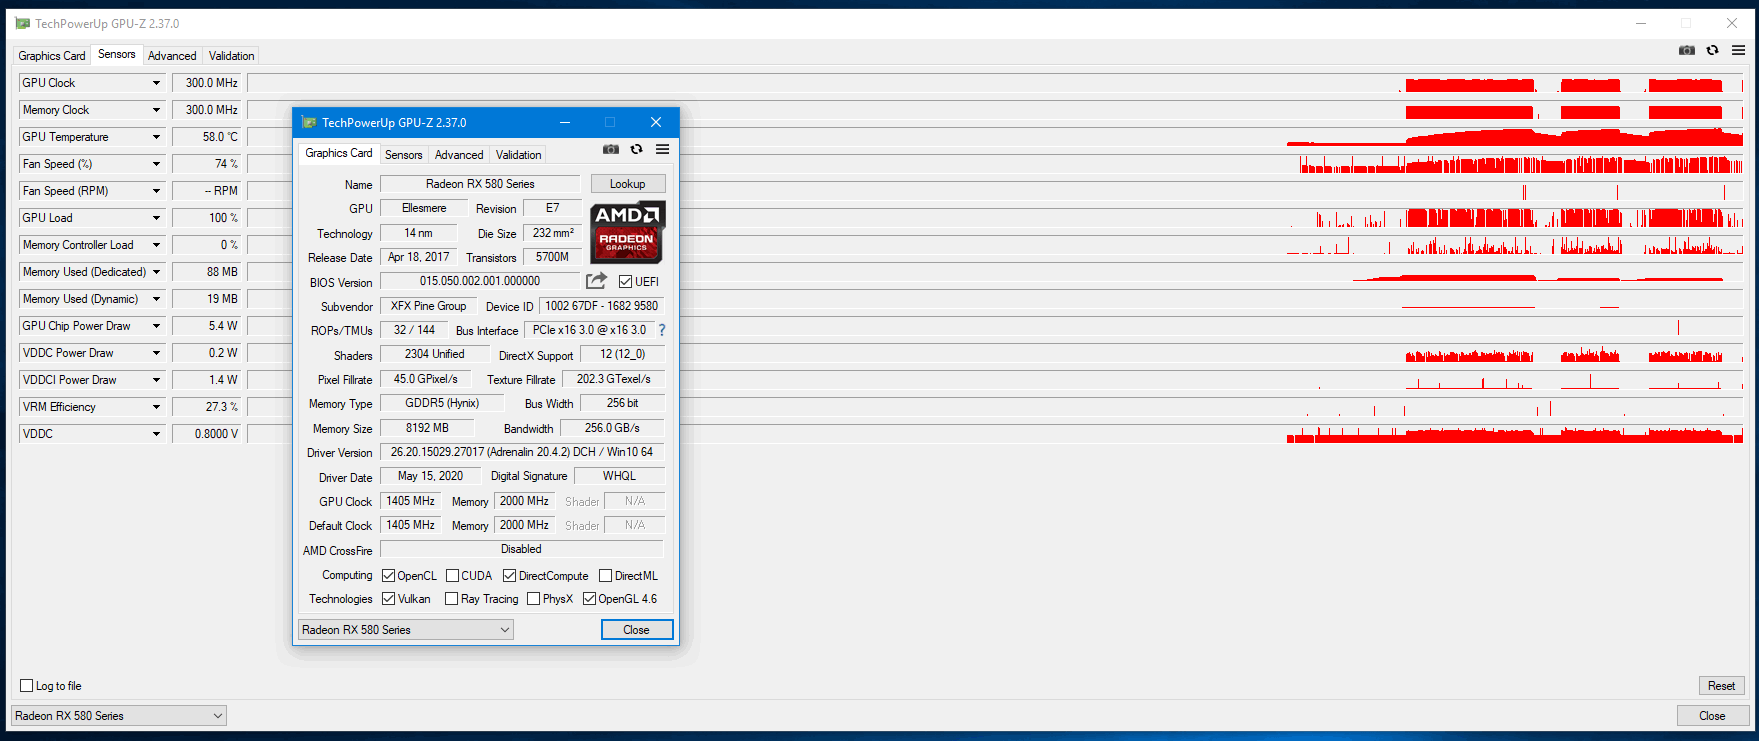Viewport: 1759px width, 741px height.
Task: Open Advanced tab in the Sensors window
Action: (x=172, y=56)
